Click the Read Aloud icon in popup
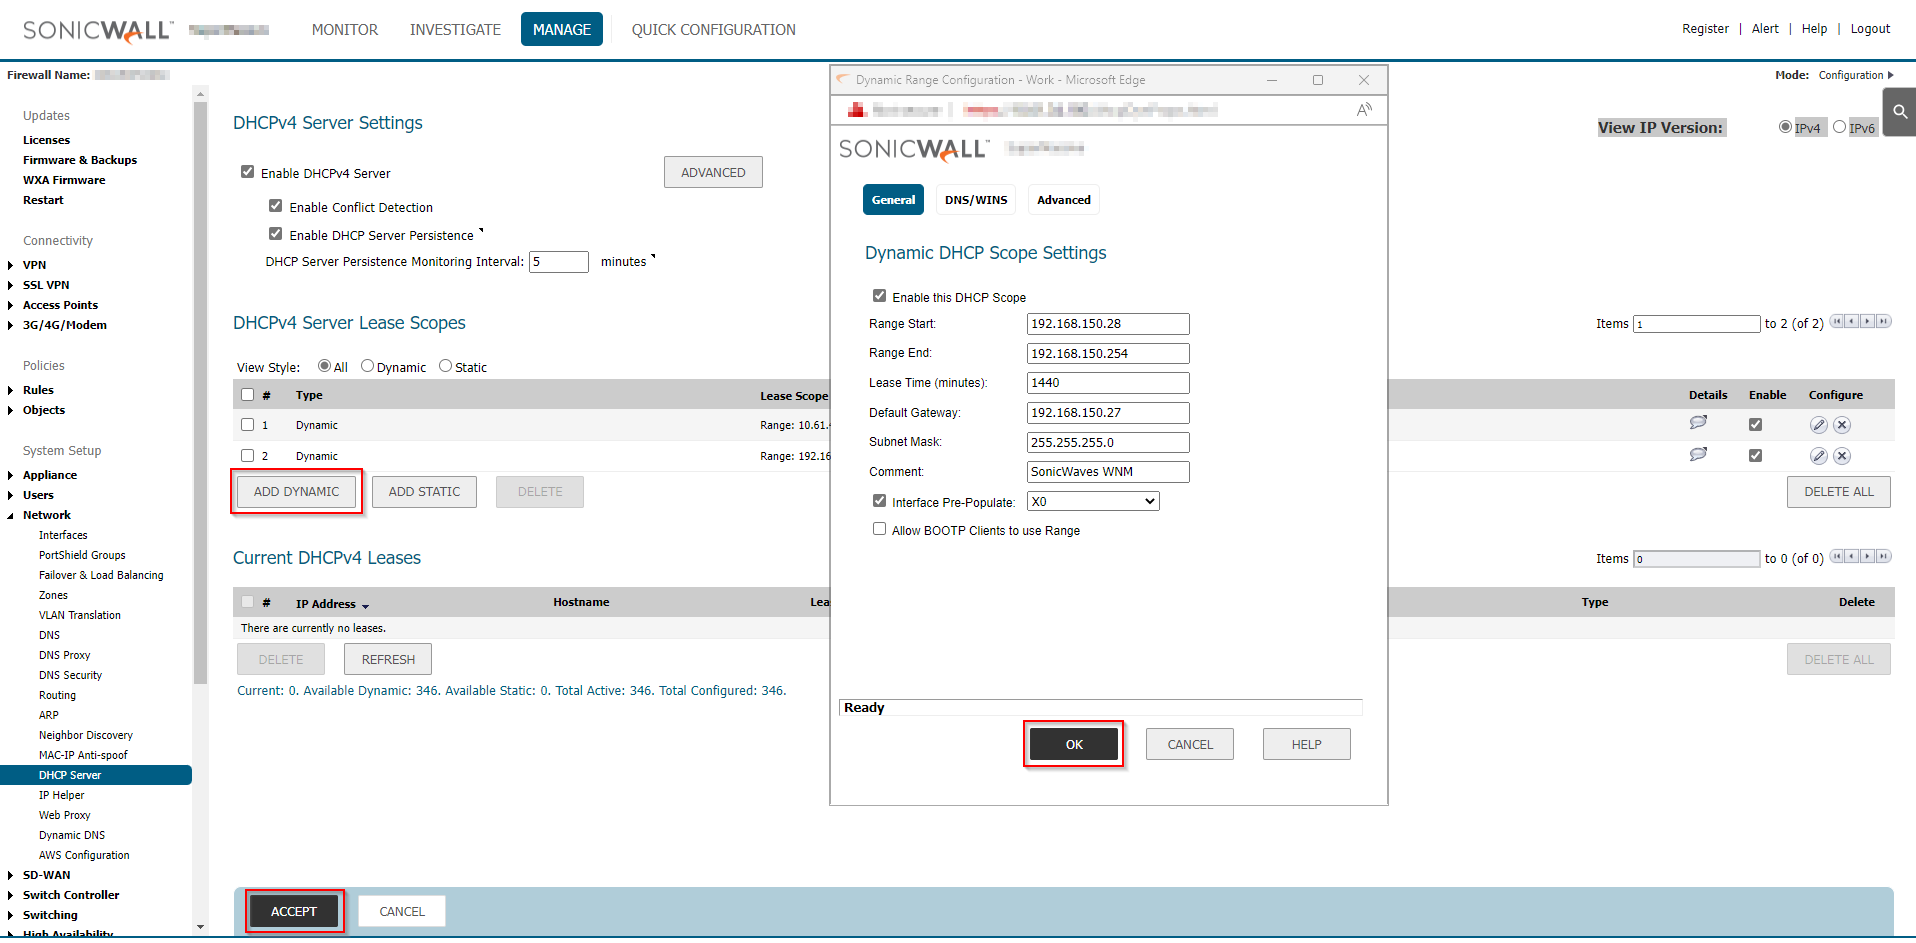Viewport: 1916px width, 943px height. pyautogui.click(x=1364, y=110)
